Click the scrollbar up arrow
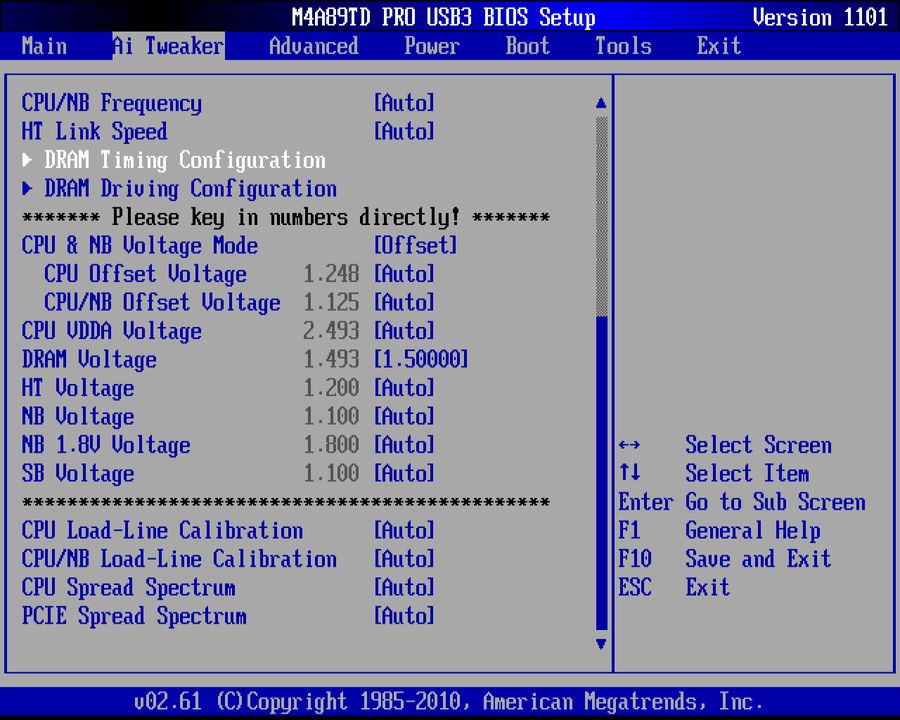This screenshot has height=720, width=900. (600, 101)
